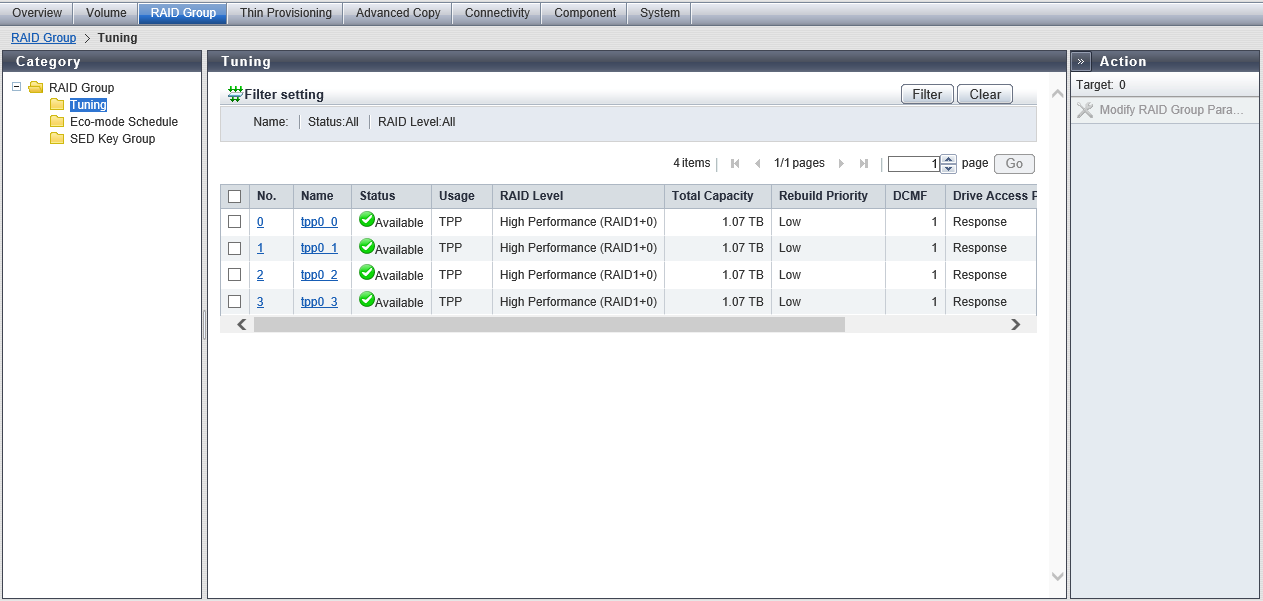This screenshot has width=1263, height=601.
Task: Increment the page number spinner up
Action: (x=949, y=159)
